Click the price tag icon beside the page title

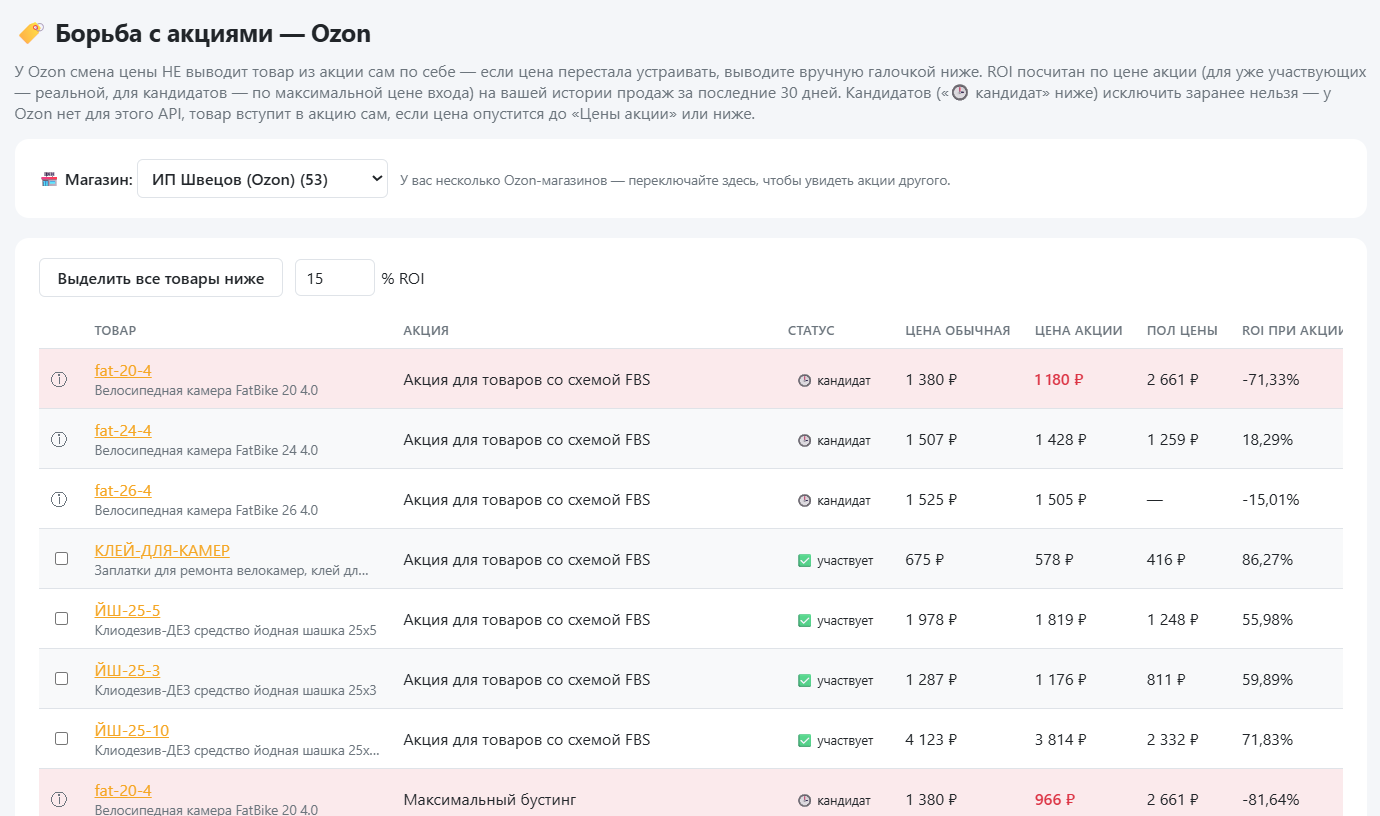click(x=31, y=33)
